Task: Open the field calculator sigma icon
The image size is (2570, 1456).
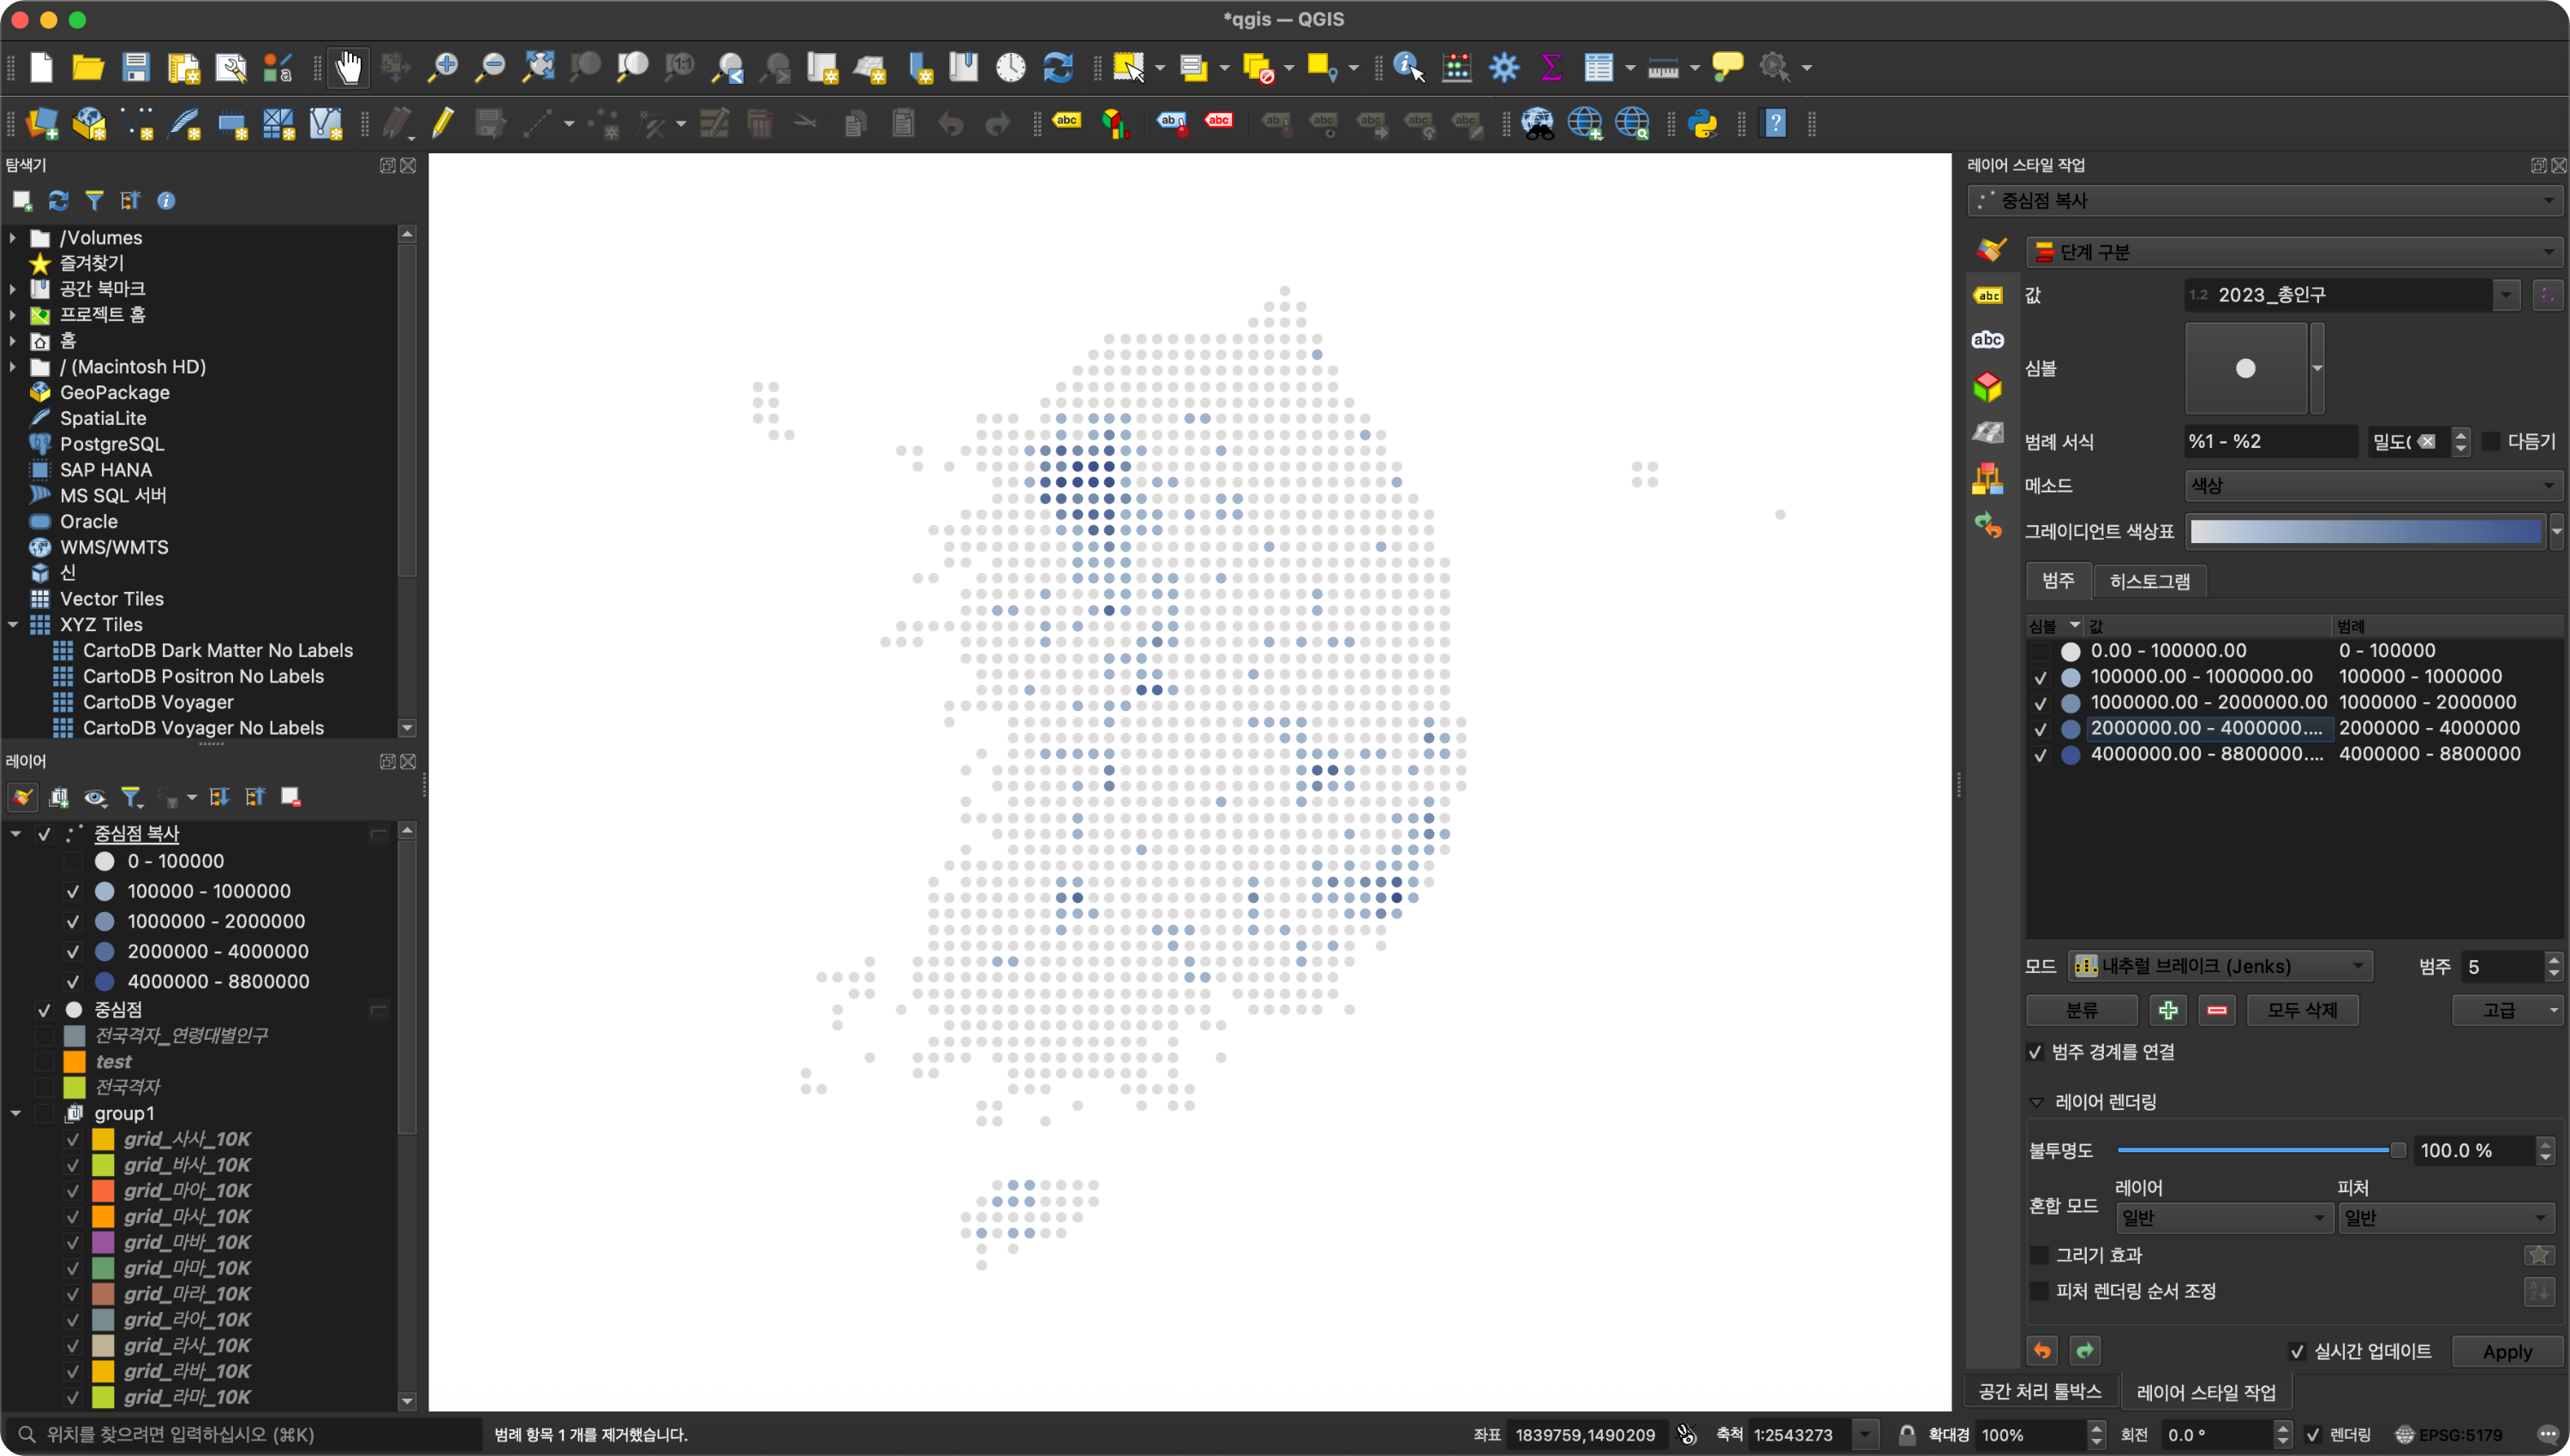Action: click(1551, 68)
